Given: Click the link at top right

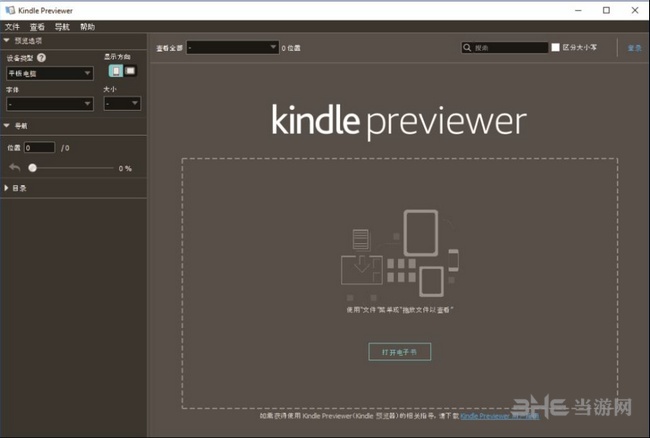Looking at the screenshot, I should click(x=634, y=48).
